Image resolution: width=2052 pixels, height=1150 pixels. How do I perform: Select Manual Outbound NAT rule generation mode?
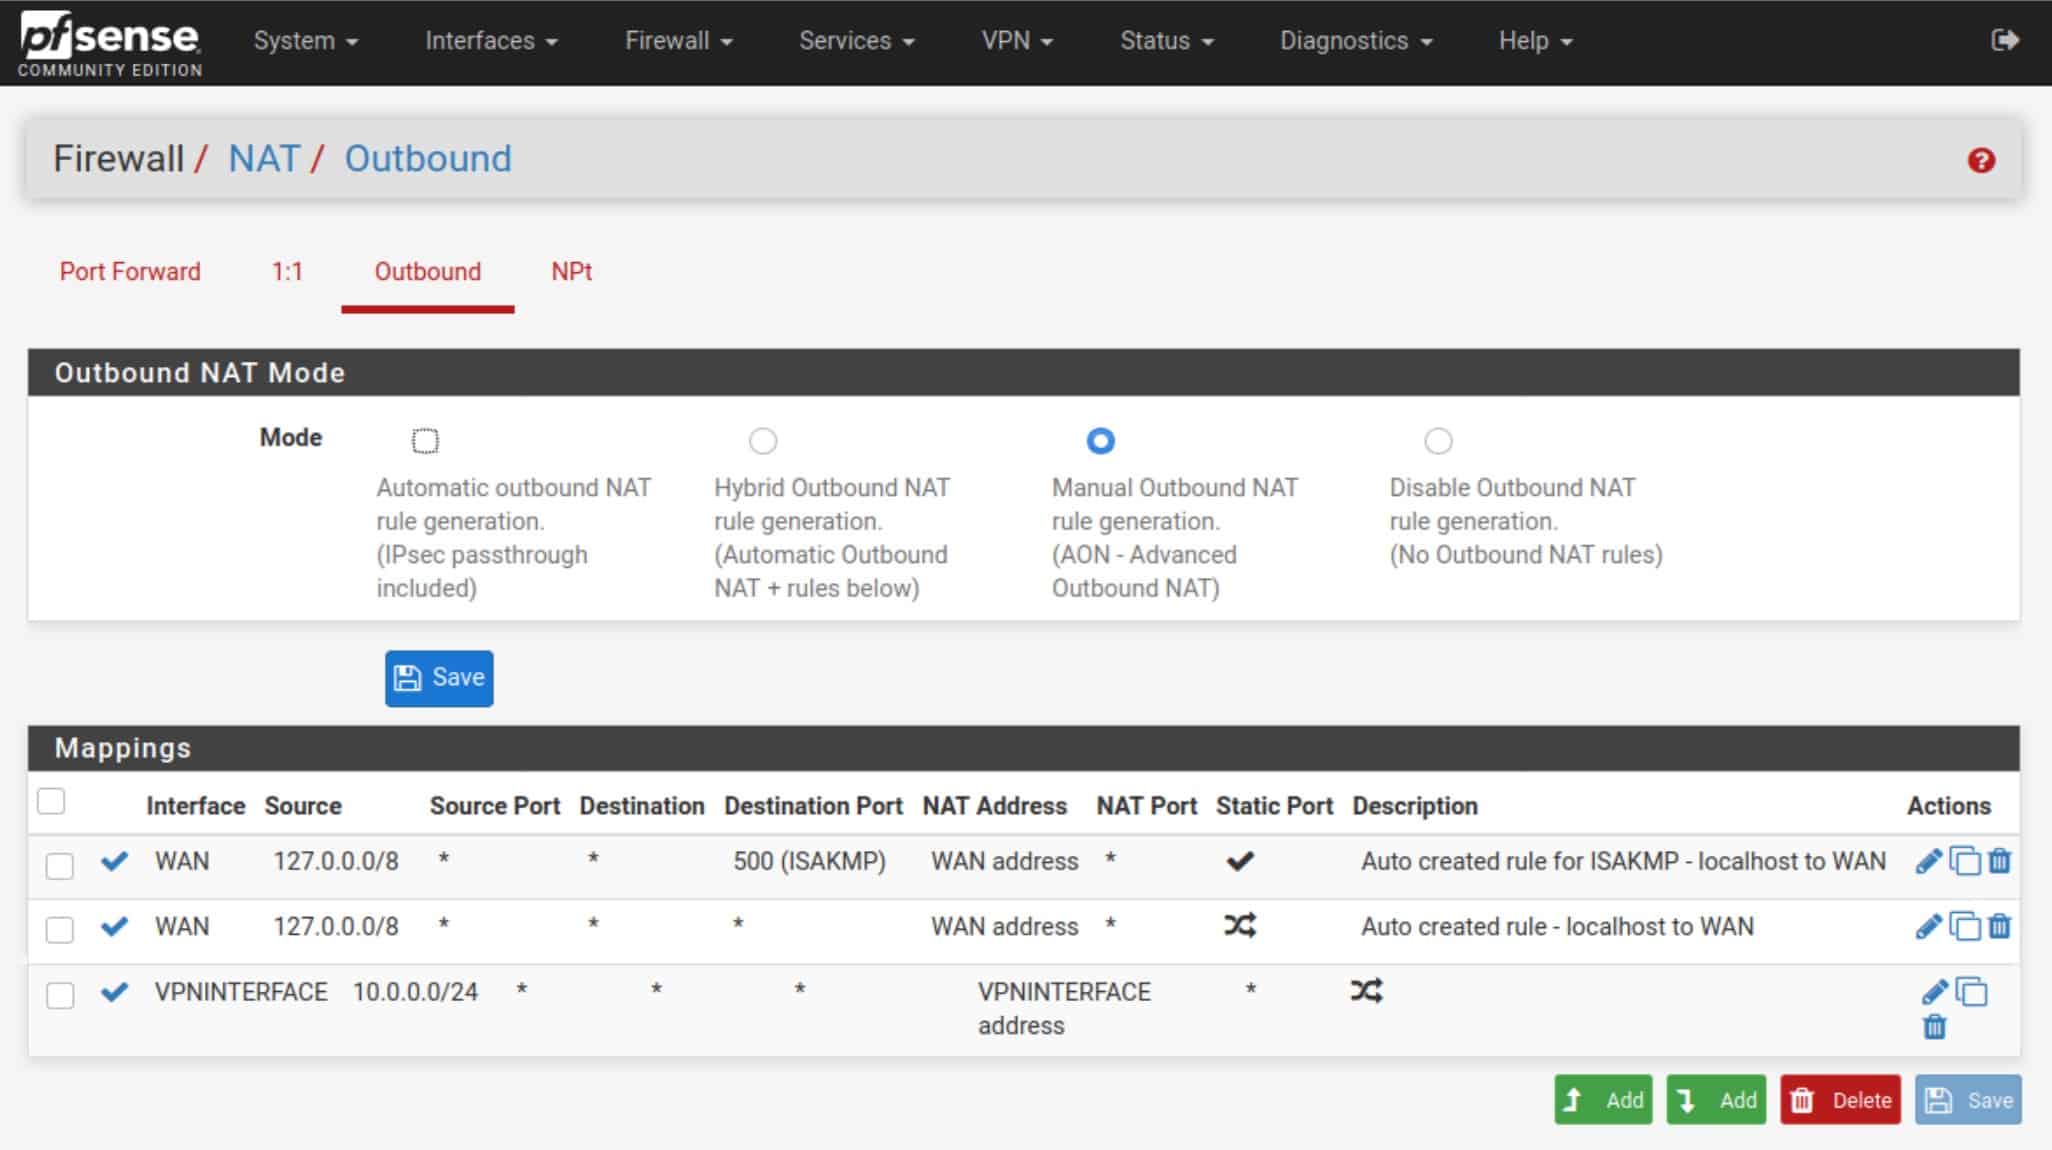tap(1100, 441)
